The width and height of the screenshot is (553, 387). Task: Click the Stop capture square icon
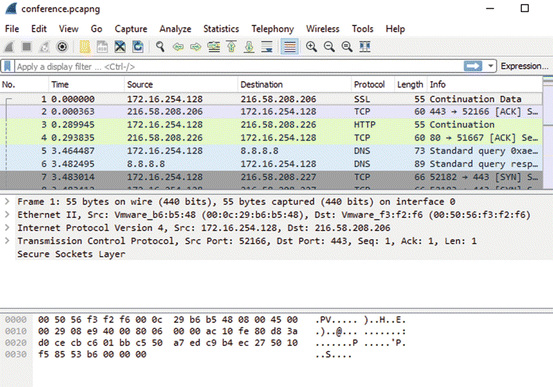26,47
